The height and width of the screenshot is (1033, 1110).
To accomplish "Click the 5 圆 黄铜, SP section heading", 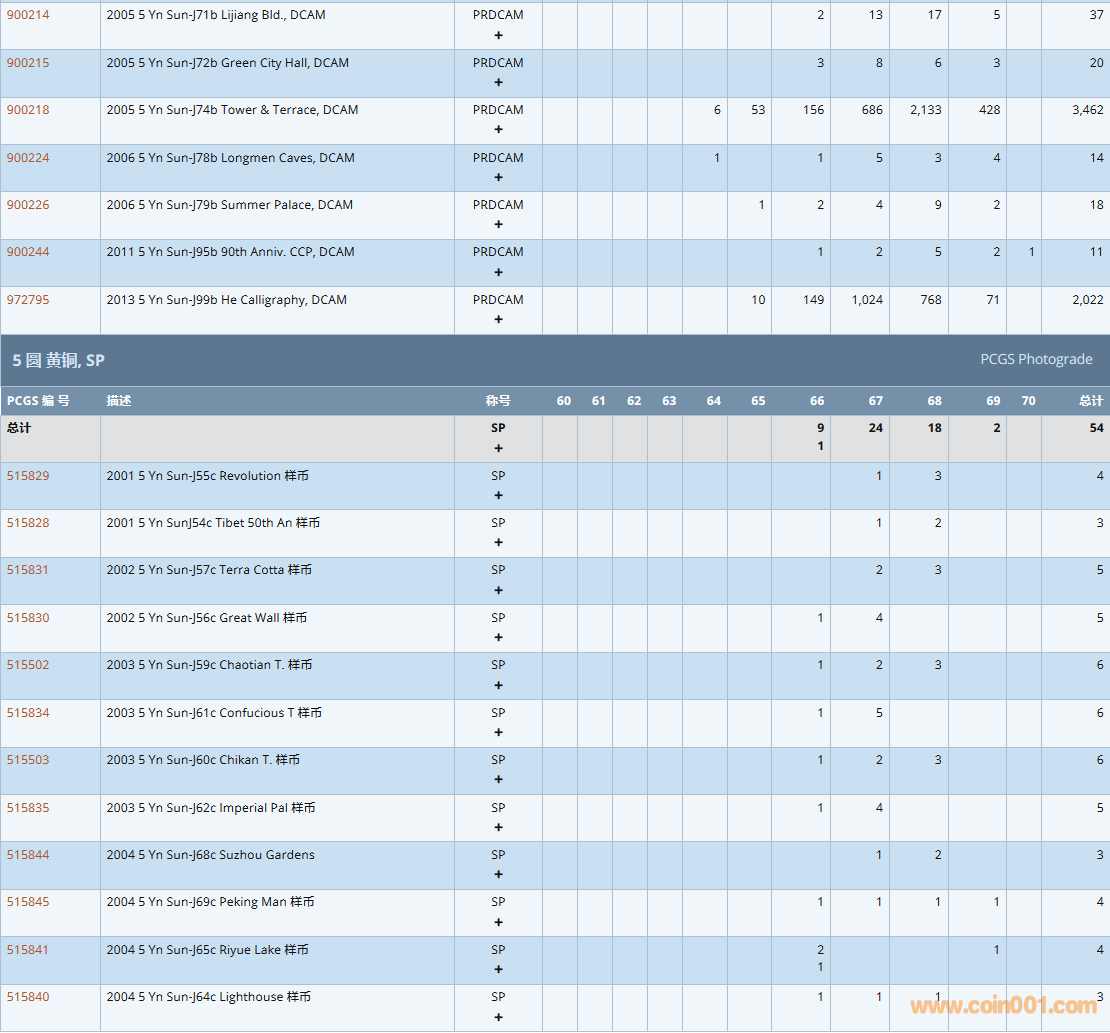I will pyautogui.click(x=58, y=360).
